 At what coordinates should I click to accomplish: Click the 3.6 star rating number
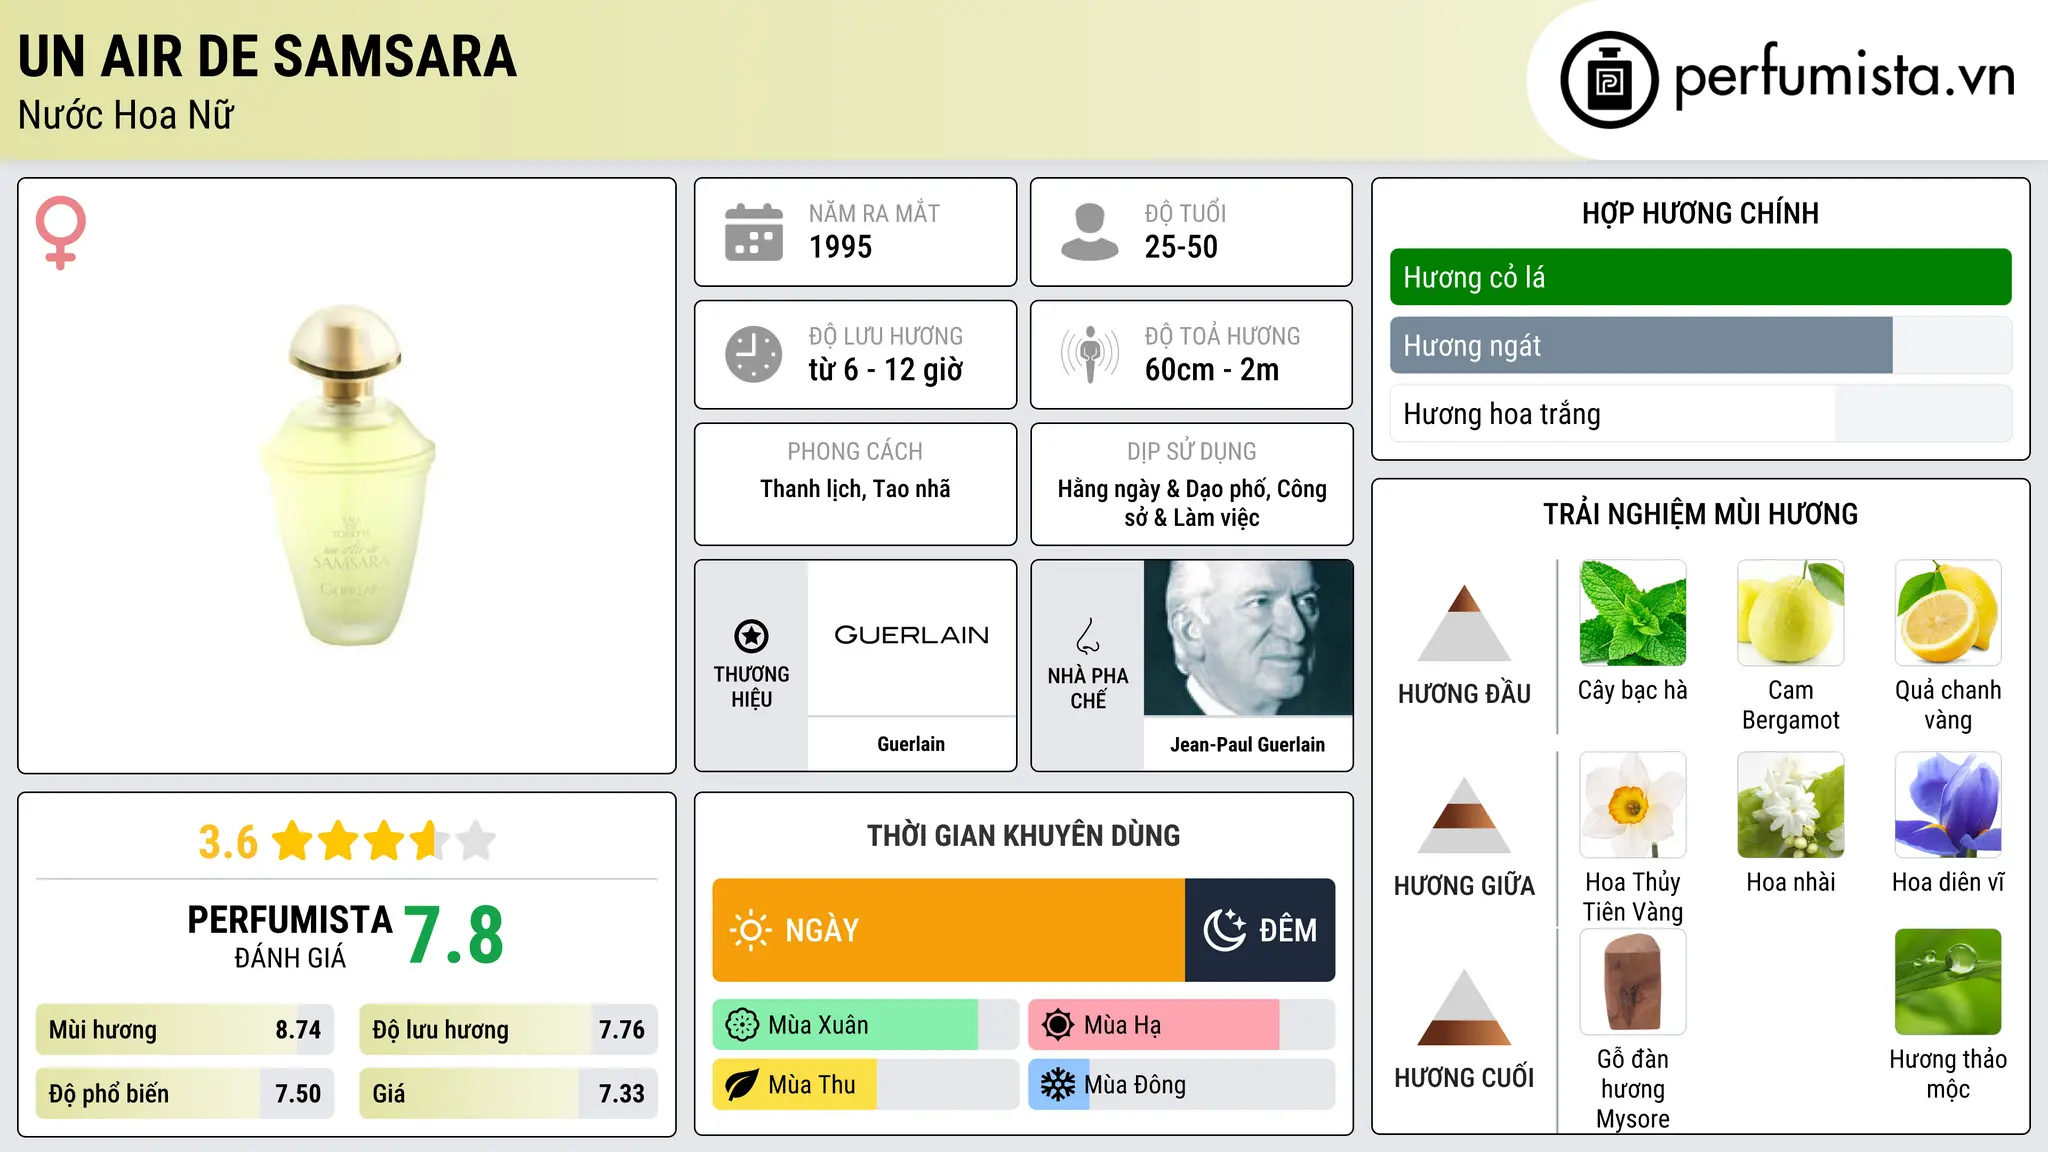point(228,842)
